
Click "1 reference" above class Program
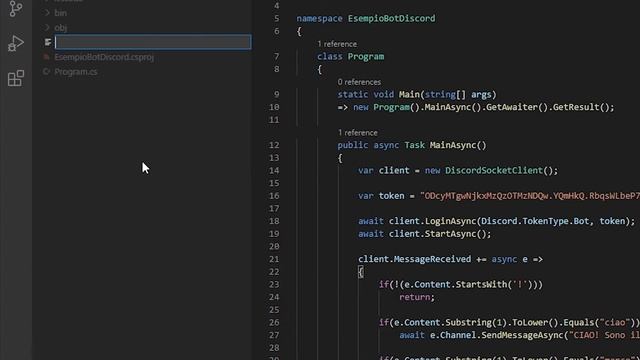click(337, 44)
